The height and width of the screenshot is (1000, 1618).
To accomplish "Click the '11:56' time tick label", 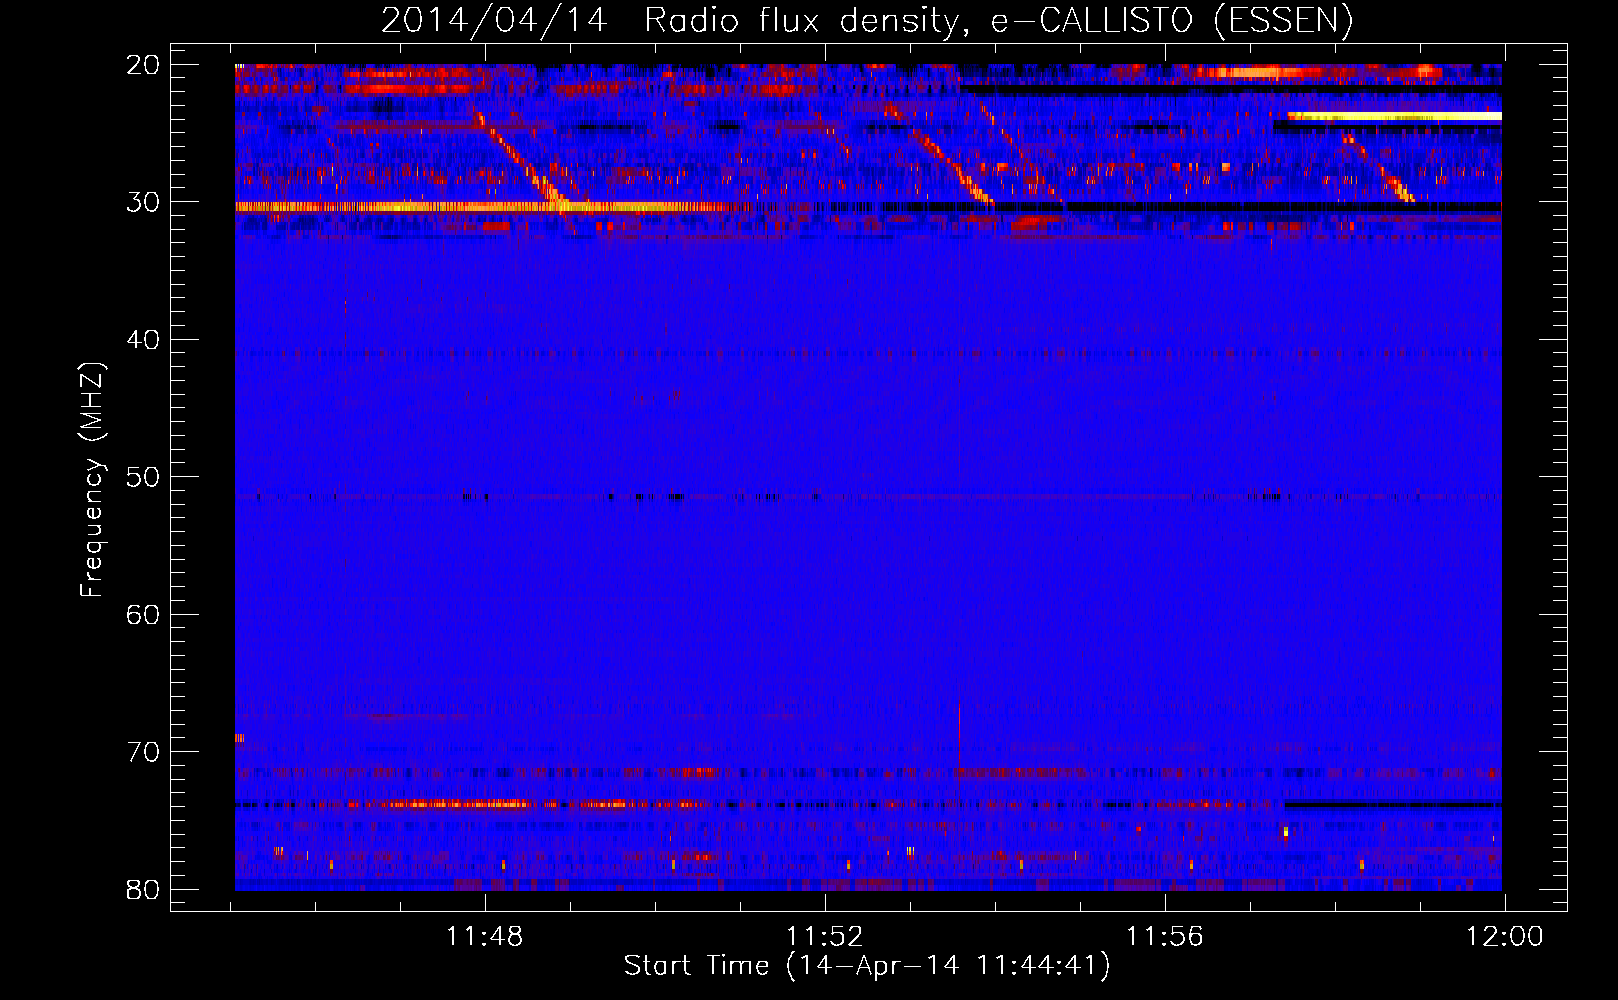I will tap(1165, 937).
